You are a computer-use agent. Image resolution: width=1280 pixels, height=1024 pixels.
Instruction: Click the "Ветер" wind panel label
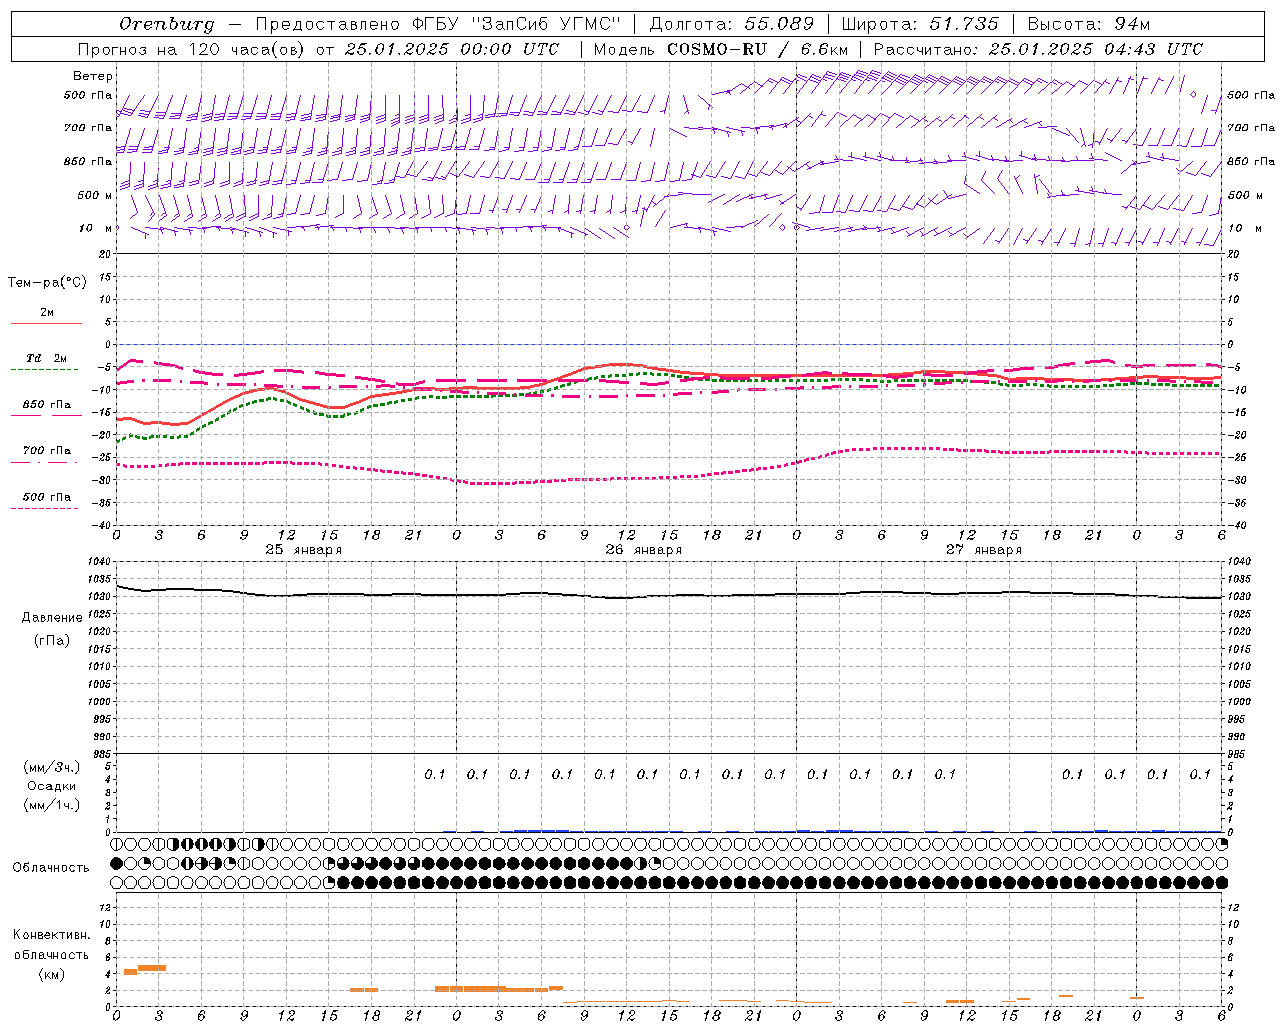(x=93, y=76)
